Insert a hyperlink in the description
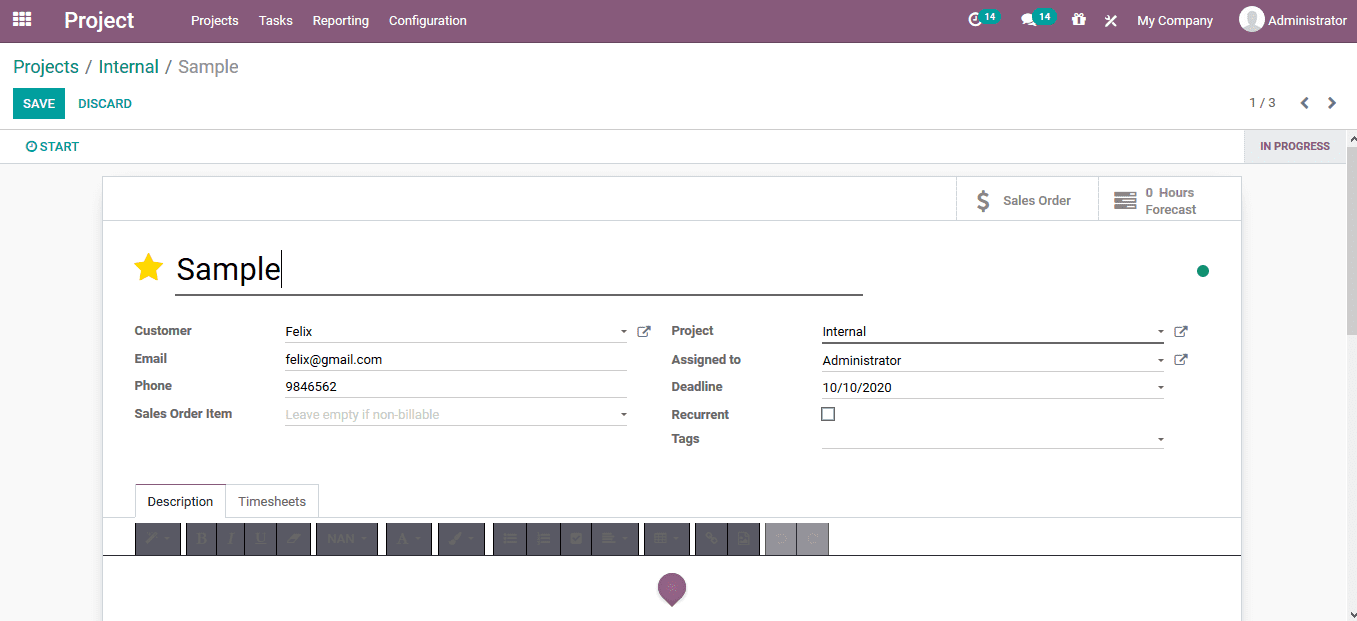The image size is (1357, 621). [710, 538]
